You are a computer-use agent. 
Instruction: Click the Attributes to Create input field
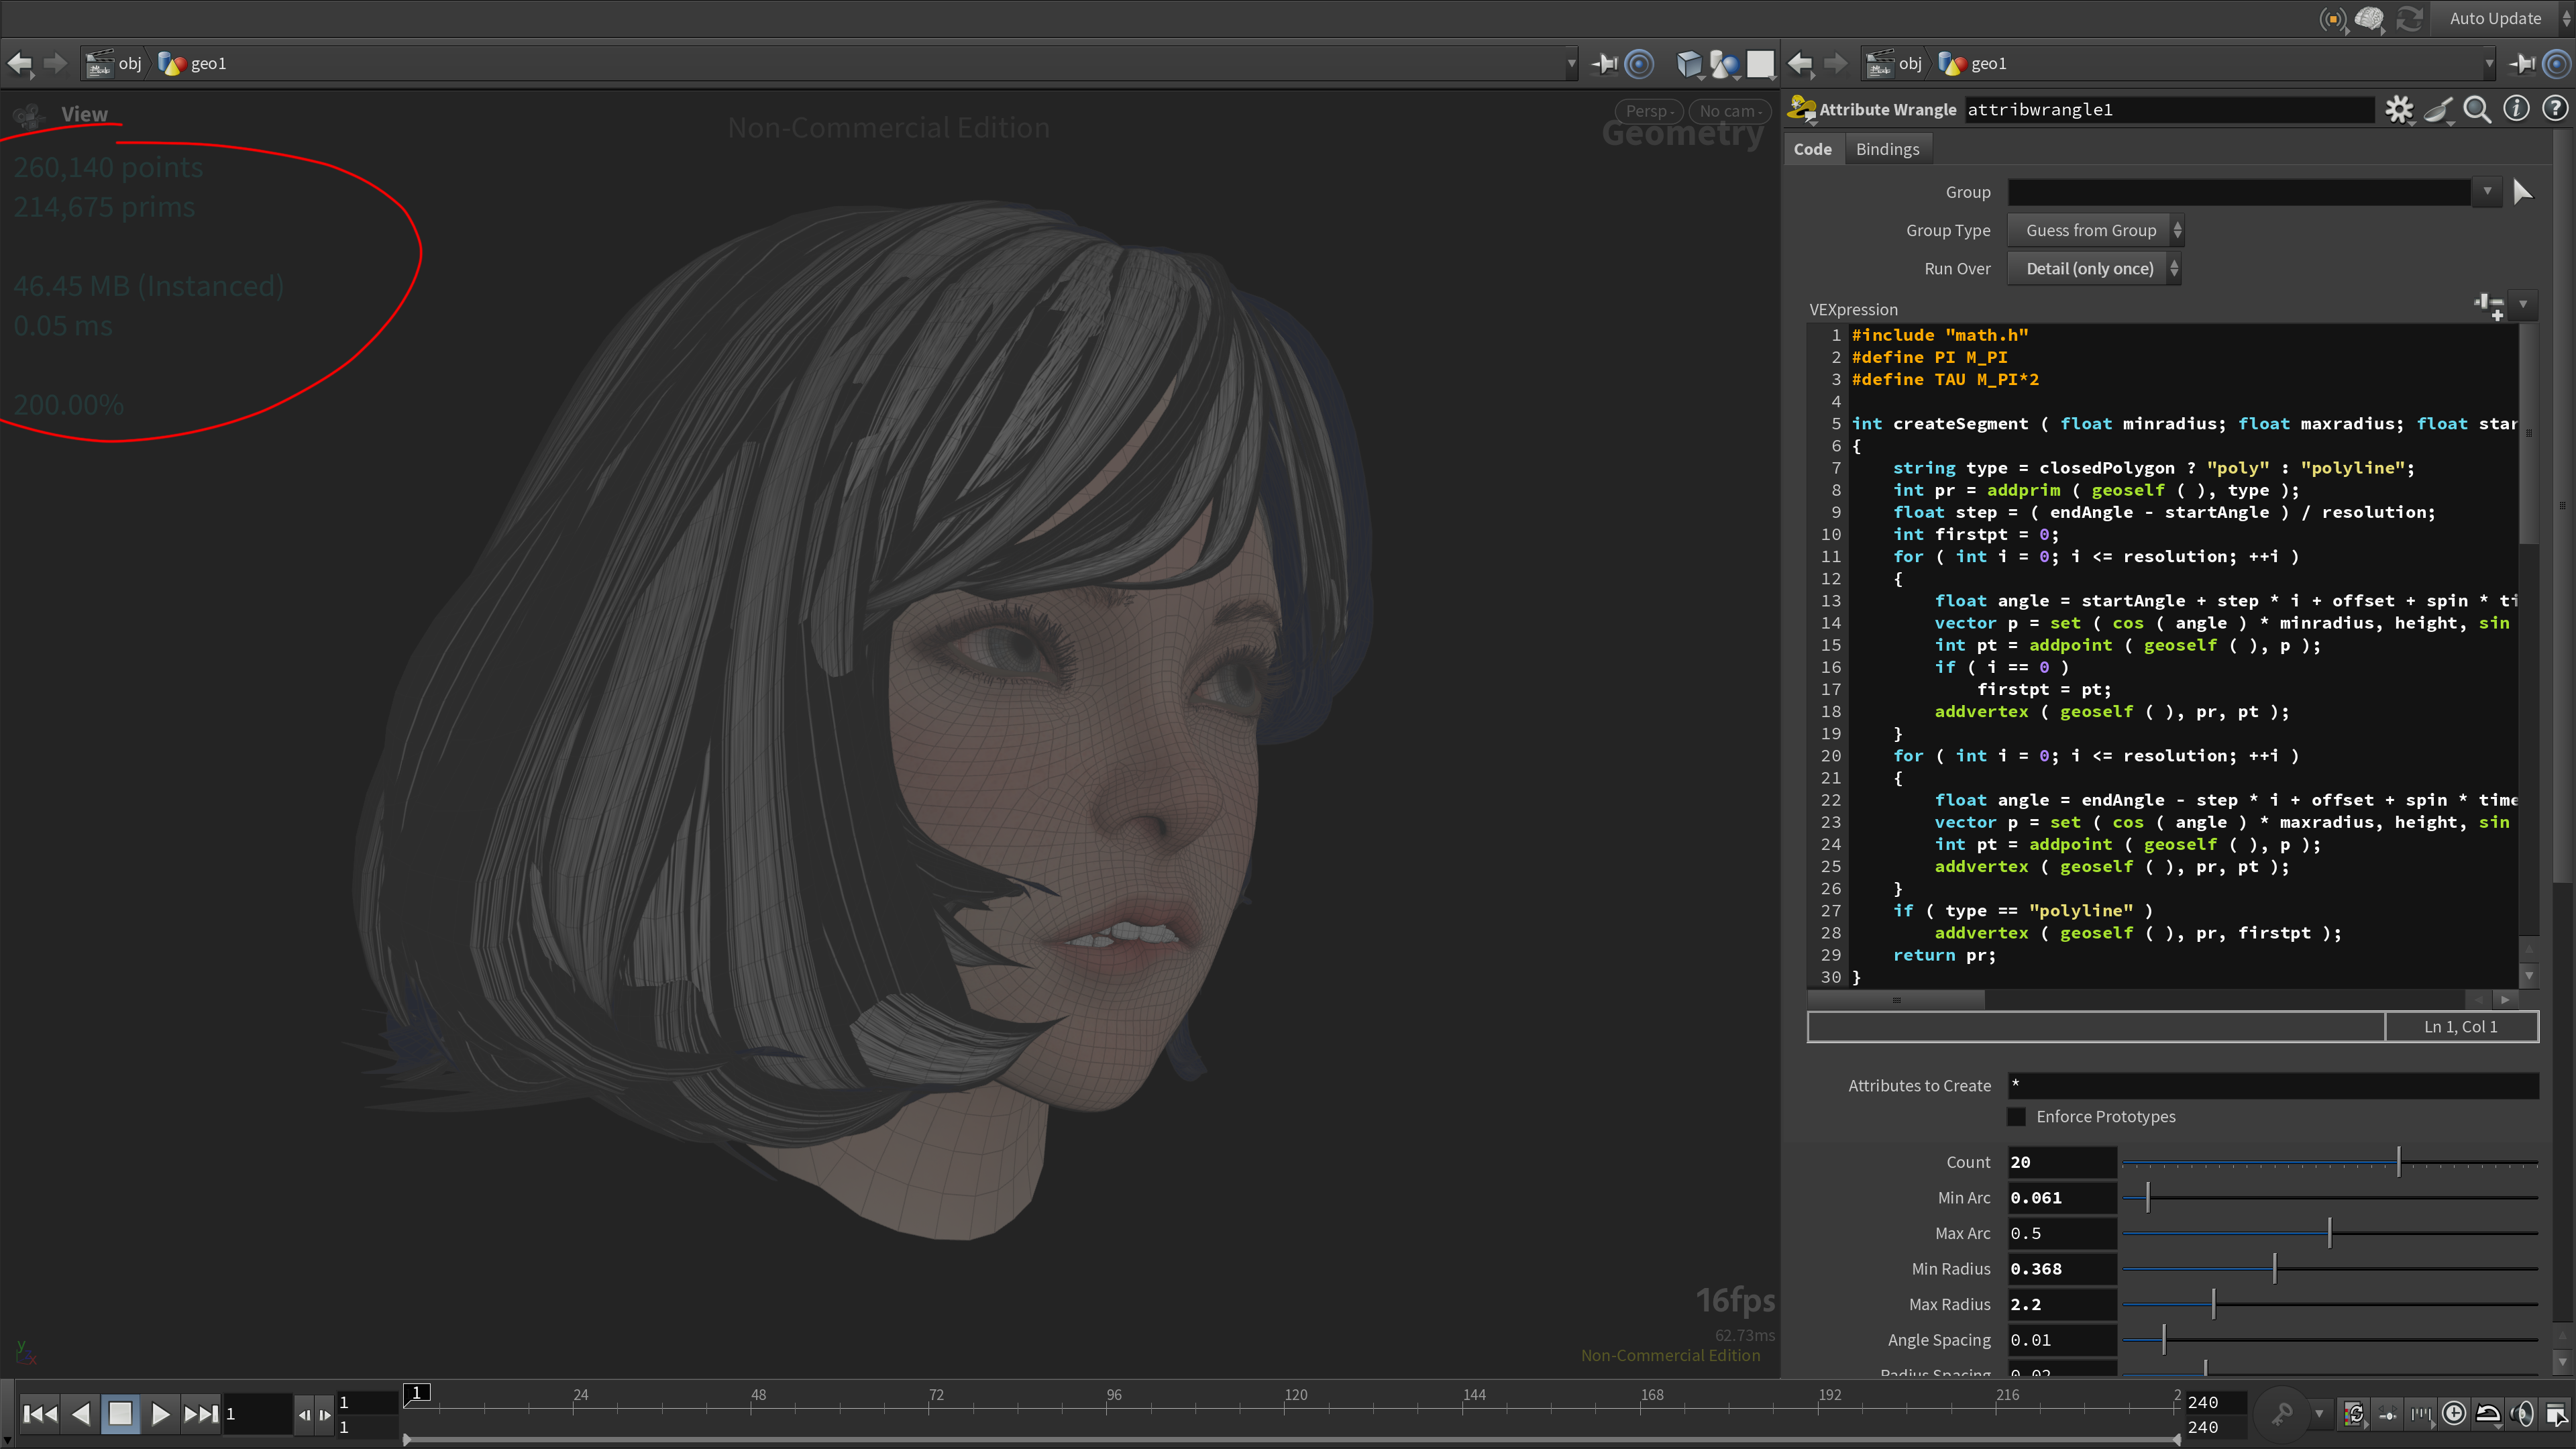click(2272, 1085)
